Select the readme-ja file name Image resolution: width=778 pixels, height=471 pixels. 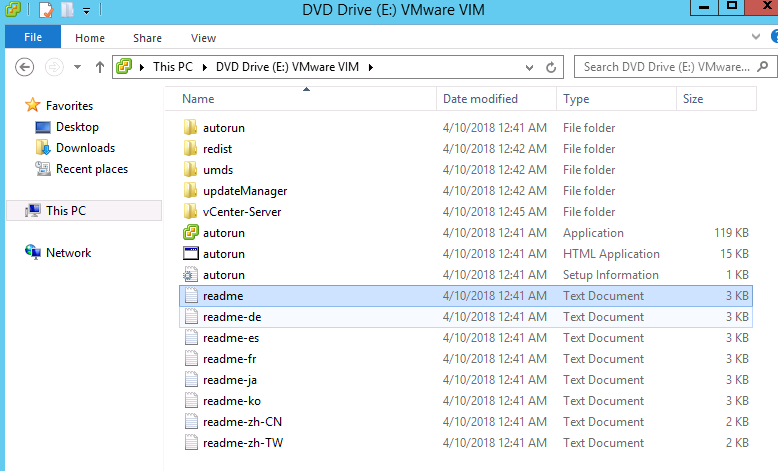coord(230,380)
